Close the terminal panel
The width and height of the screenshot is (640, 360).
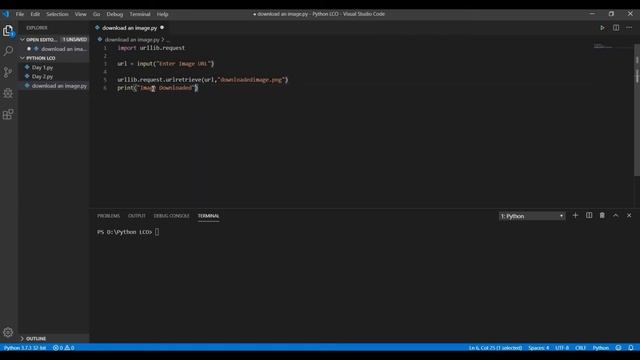[x=629, y=216]
